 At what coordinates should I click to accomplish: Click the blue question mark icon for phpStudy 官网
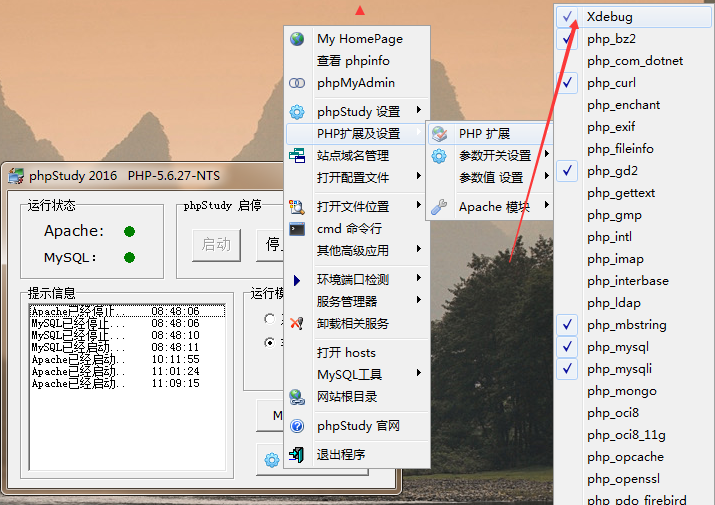(x=297, y=426)
